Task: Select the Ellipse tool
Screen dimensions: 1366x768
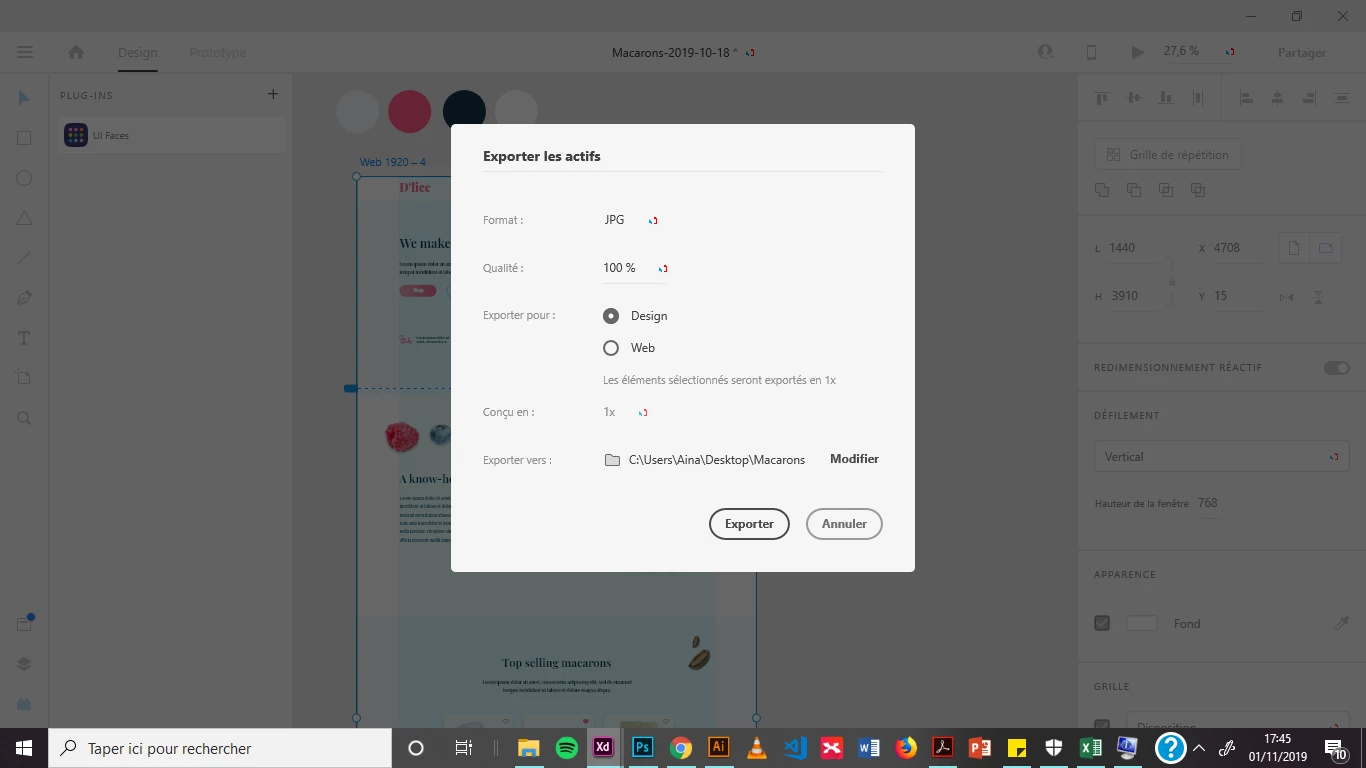Action: (25, 178)
